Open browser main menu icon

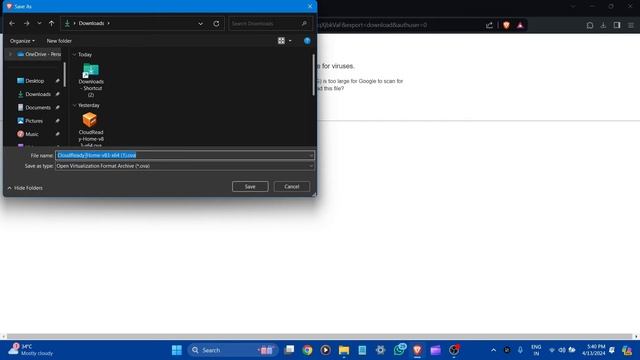(631, 25)
